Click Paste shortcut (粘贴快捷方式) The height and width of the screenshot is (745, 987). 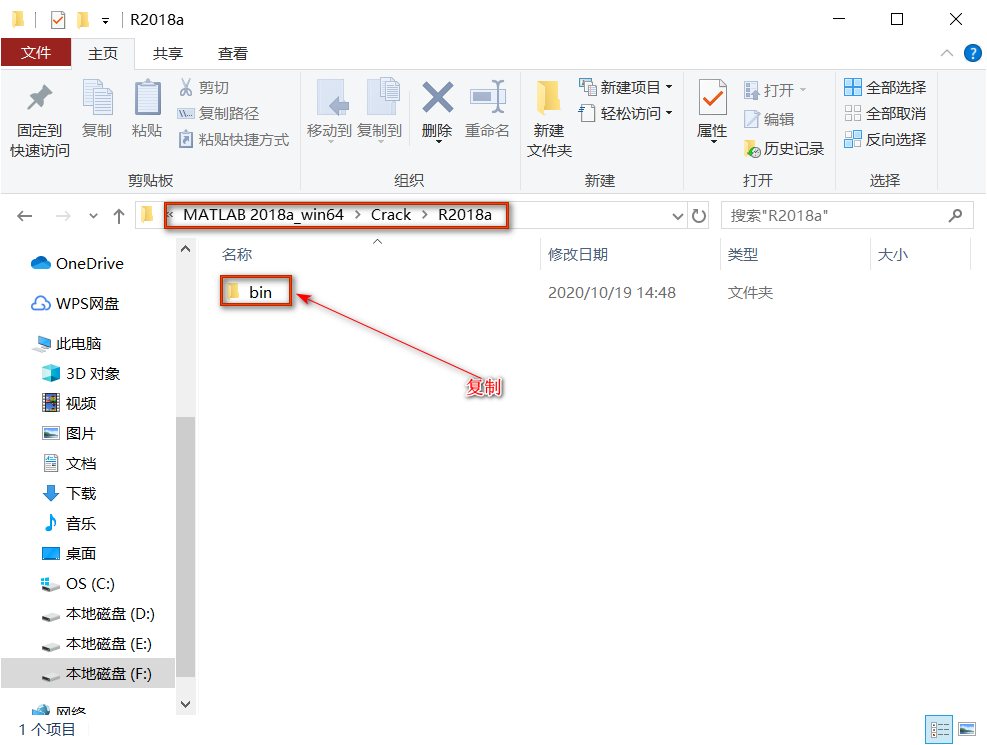[234, 140]
